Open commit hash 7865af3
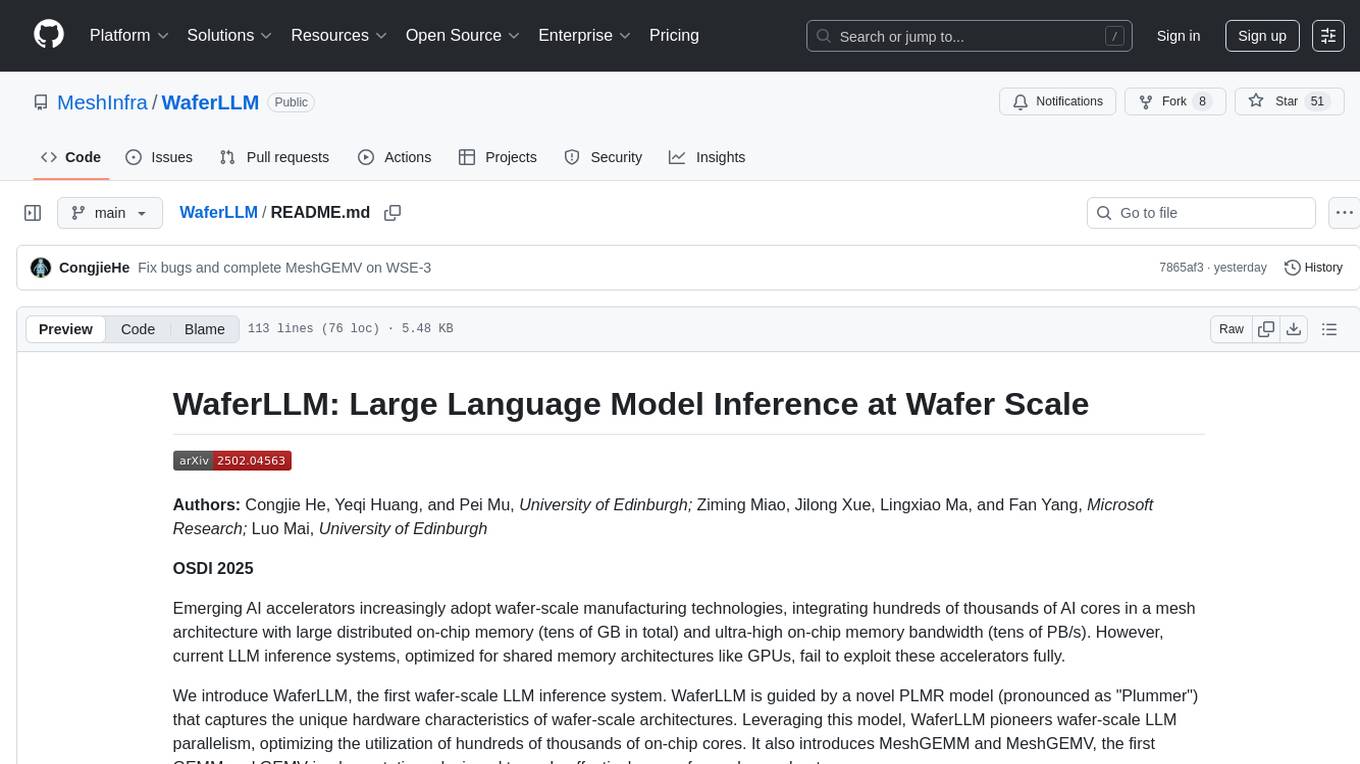Viewport: 1360px width, 764px height. pyautogui.click(x=1181, y=268)
